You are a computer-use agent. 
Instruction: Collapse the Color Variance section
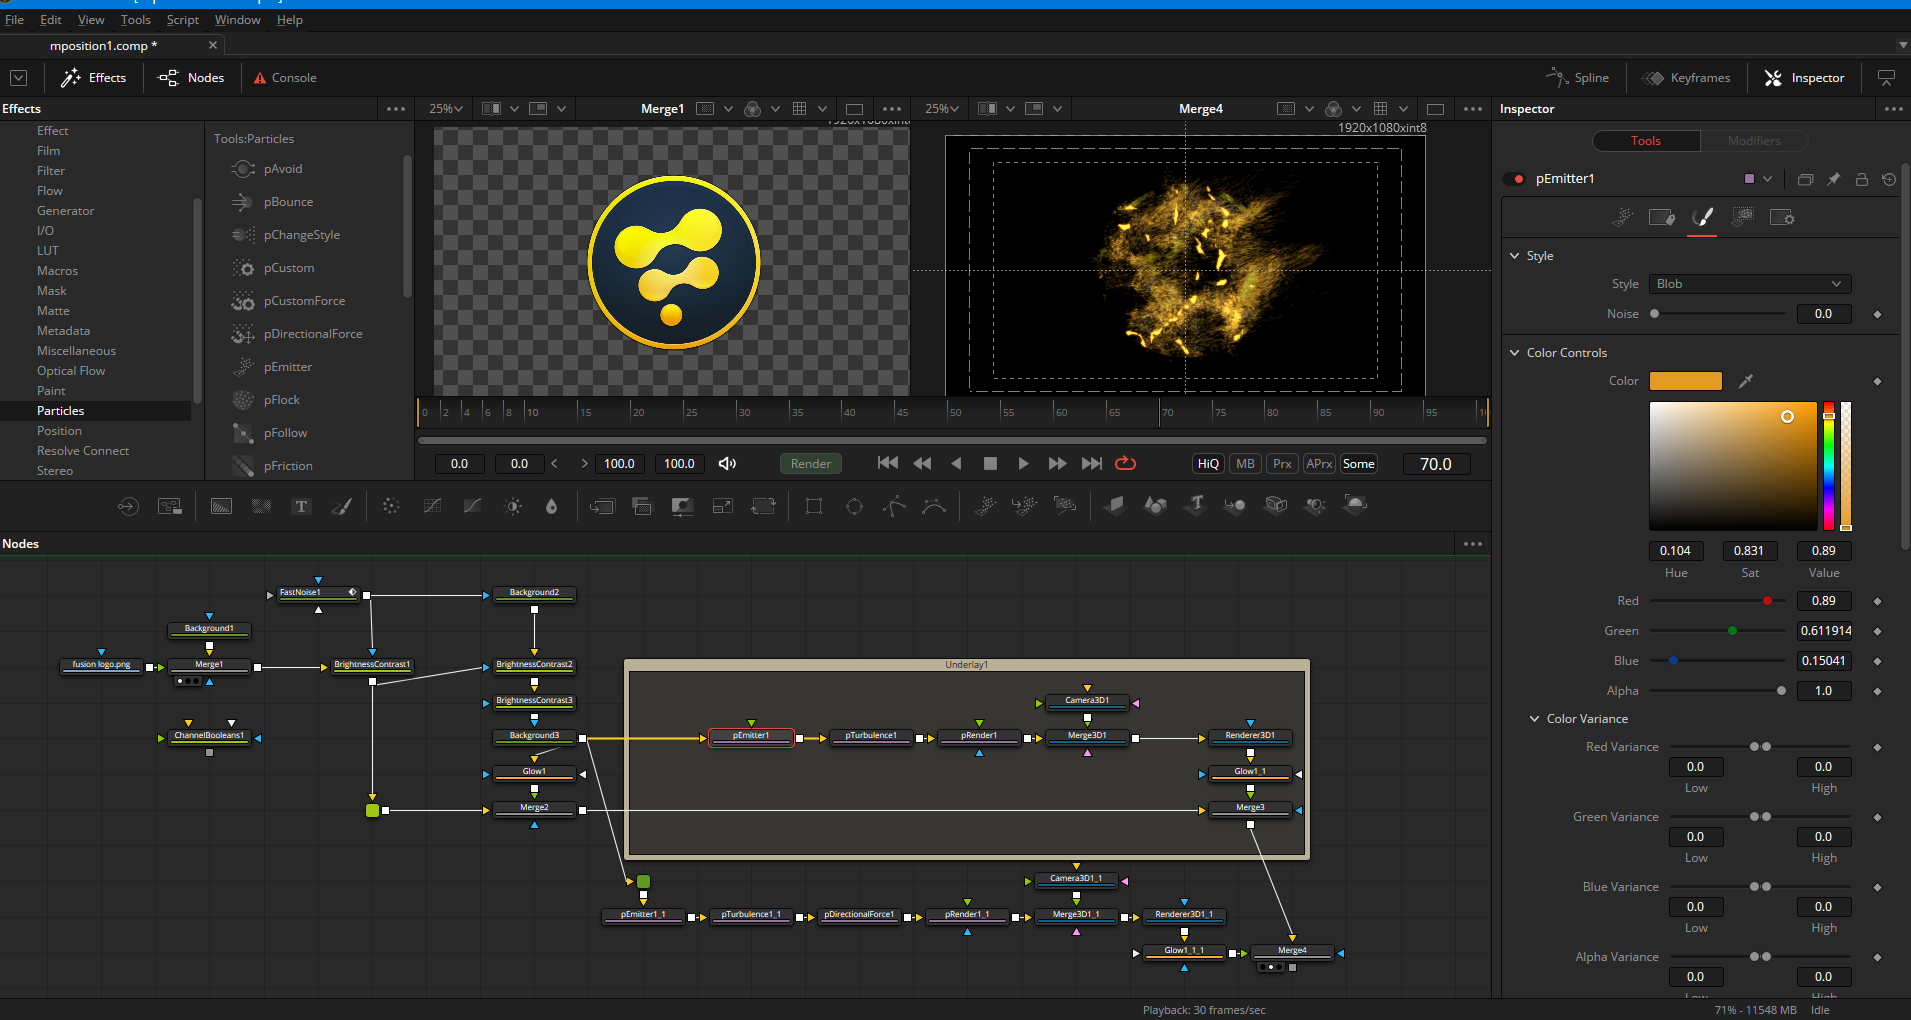(1534, 719)
